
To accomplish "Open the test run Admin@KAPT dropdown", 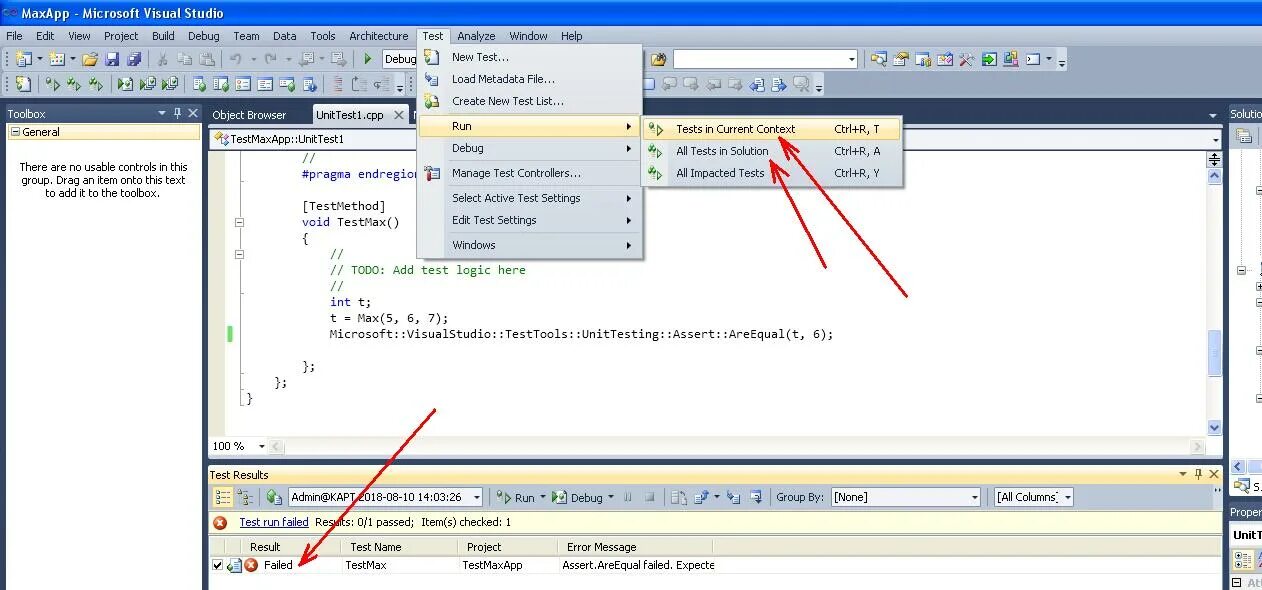I will (x=477, y=497).
